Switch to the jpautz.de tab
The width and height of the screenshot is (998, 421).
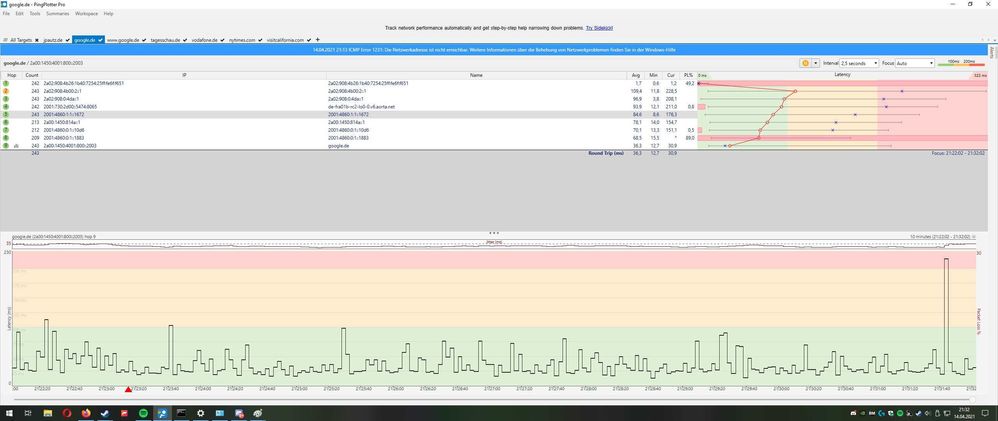53,40
